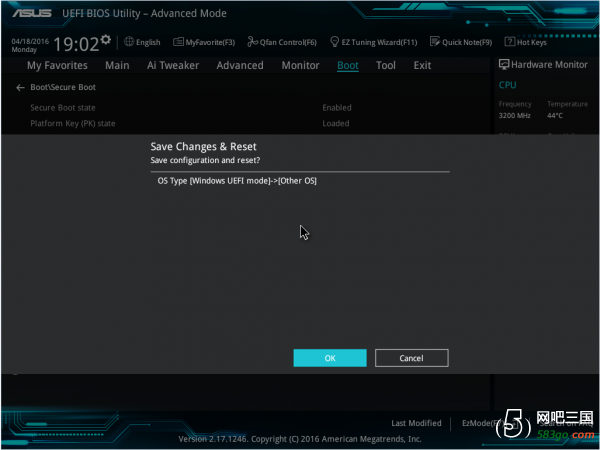Open the Hot Keys help
The image size is (600, 450).
(x=525, y=42)
